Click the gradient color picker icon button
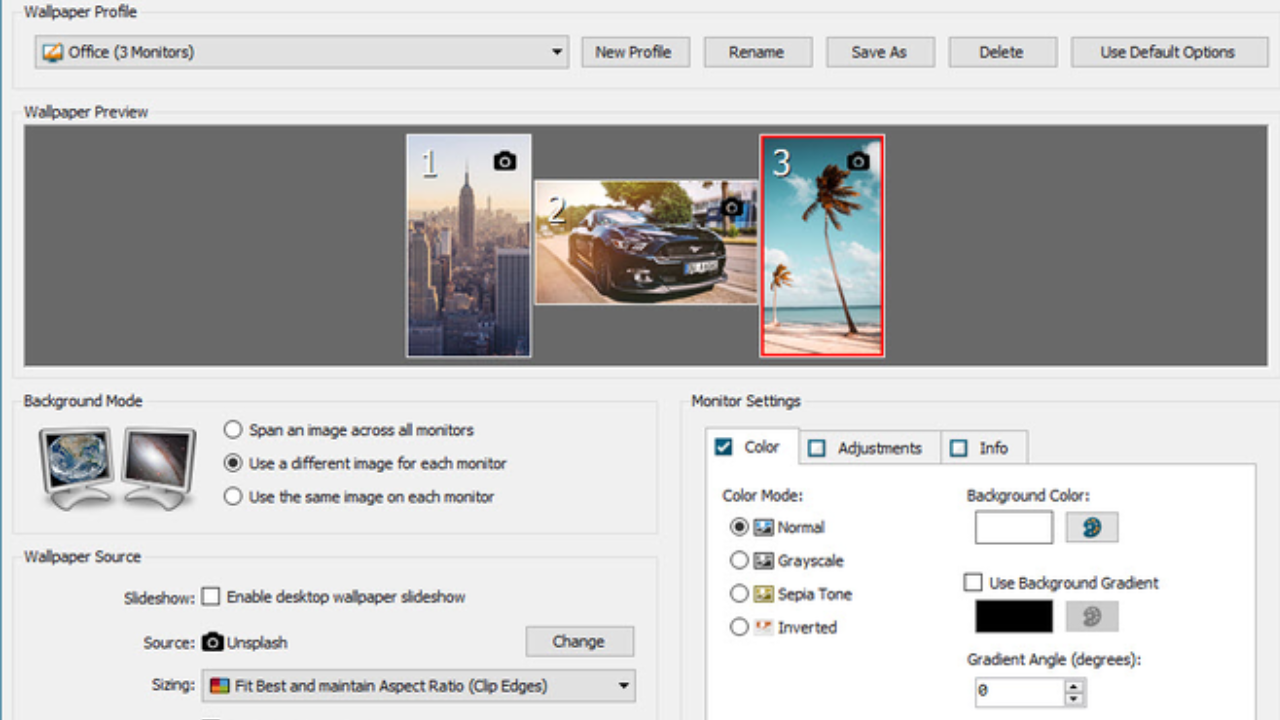The image size is (1280, 720). pos(1091,617)
